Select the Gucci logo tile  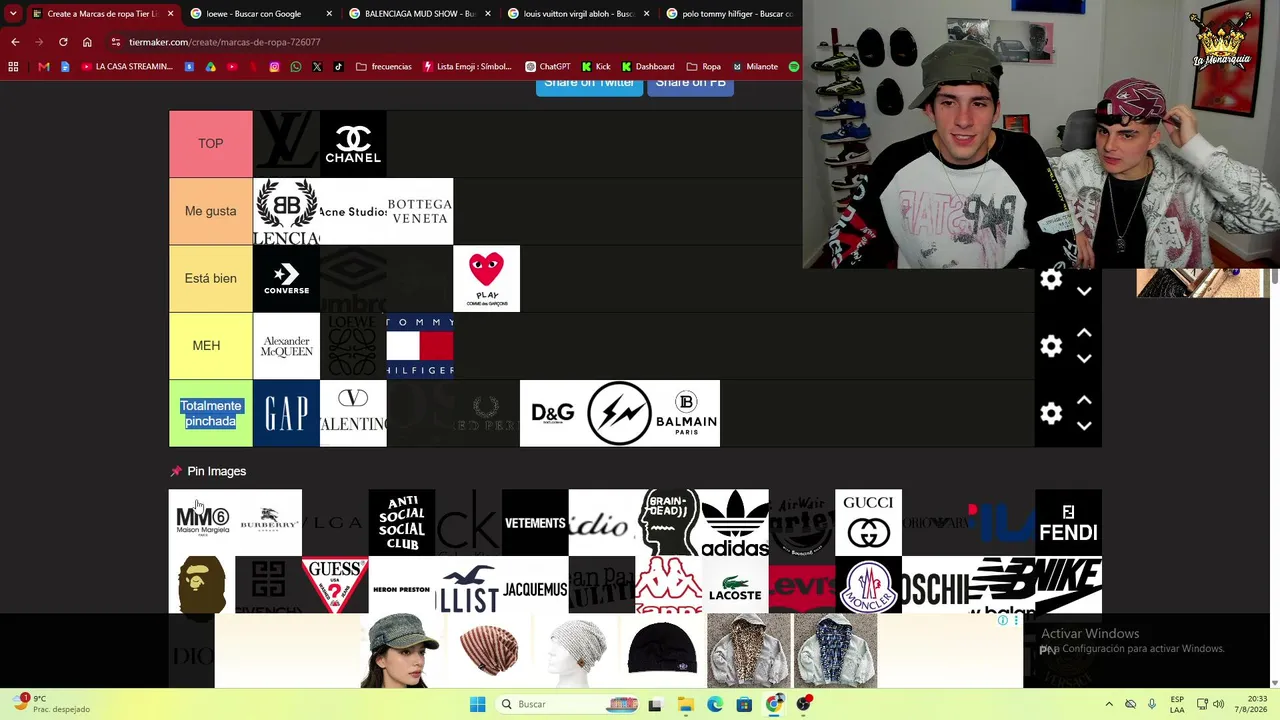coord(868,522)
